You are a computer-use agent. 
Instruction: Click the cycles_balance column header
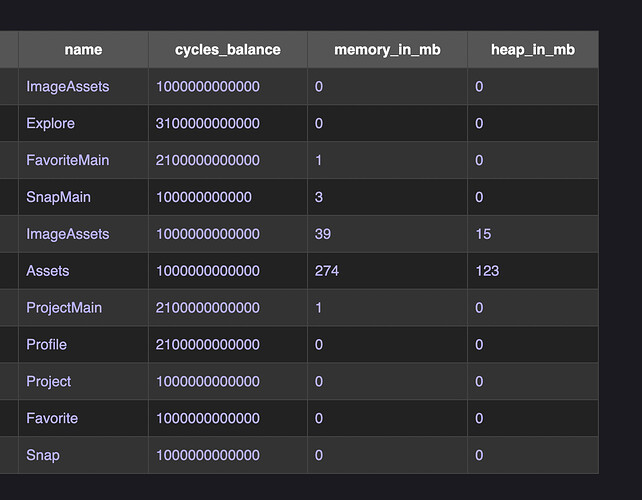pos(228,50)
